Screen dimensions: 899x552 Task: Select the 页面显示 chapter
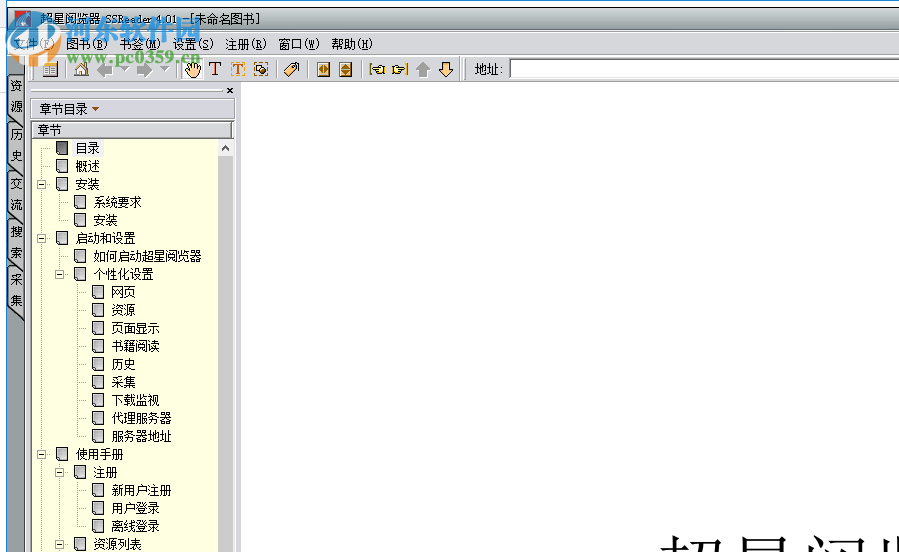[x=135, y=328]
